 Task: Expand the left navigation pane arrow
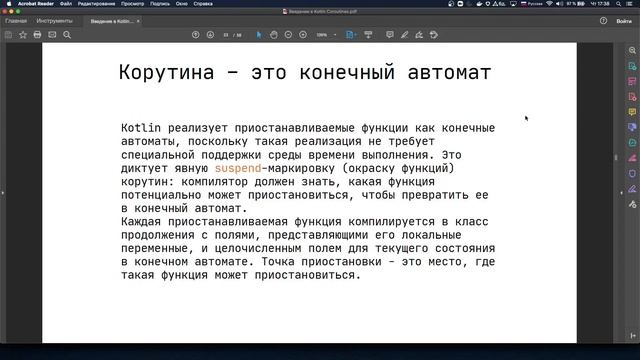pos(2,193)
